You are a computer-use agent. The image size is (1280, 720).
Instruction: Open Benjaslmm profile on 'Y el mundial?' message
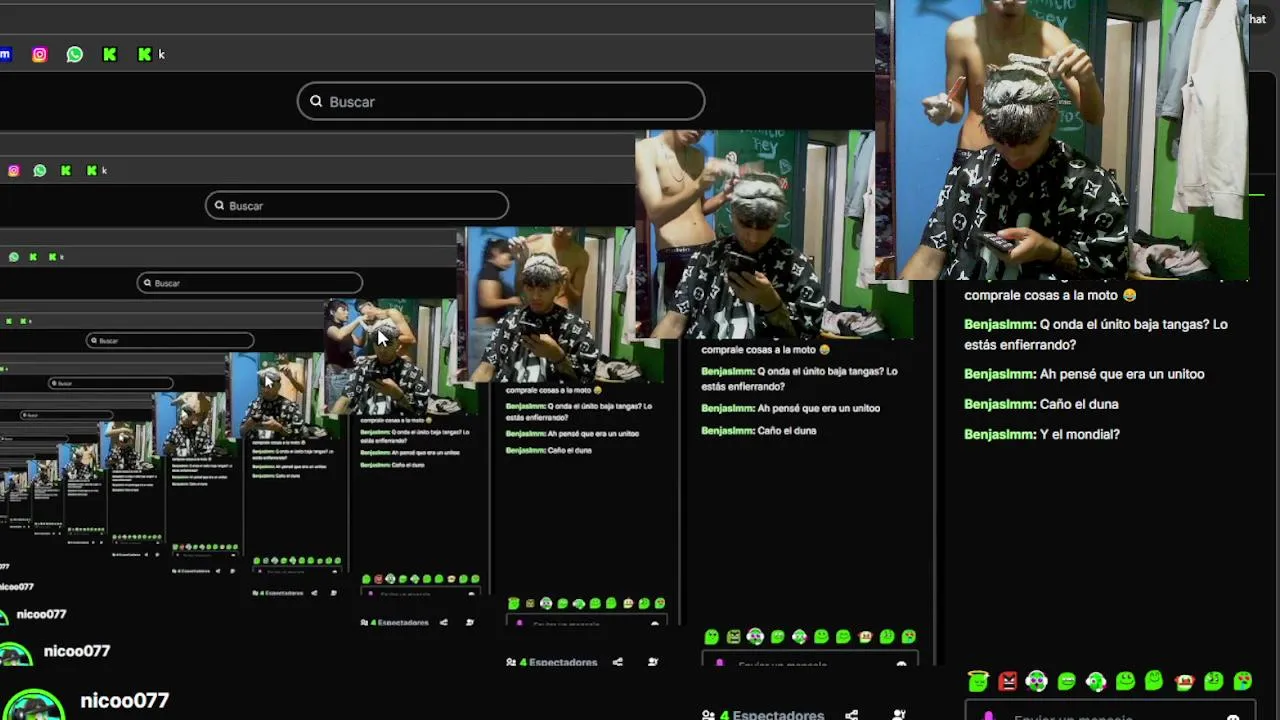coord(1000,434)
